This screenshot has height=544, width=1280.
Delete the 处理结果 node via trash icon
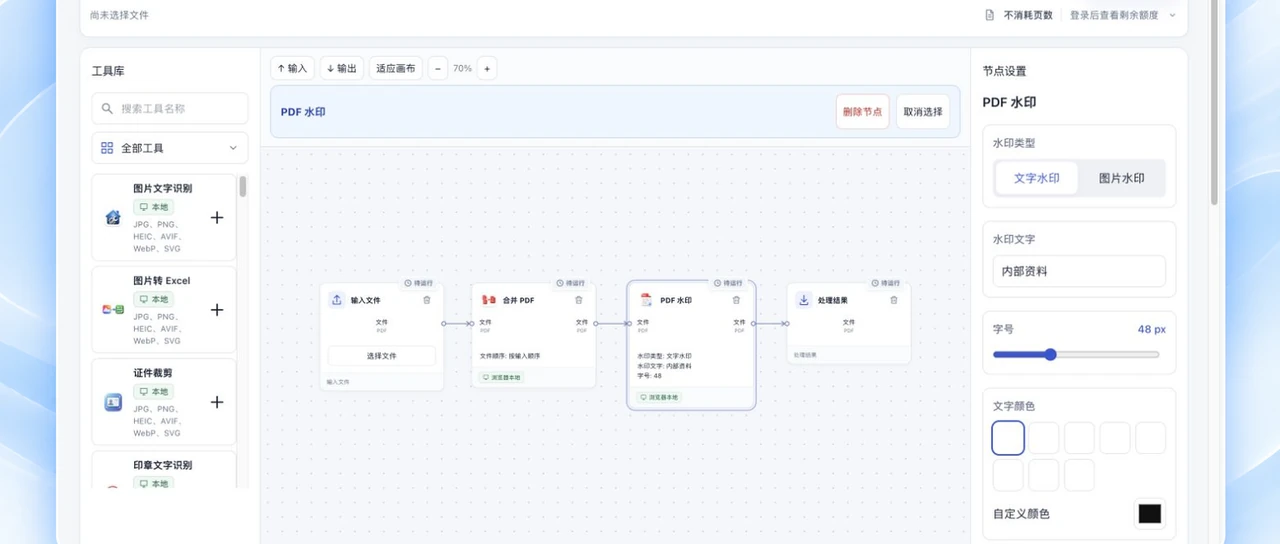894,300
